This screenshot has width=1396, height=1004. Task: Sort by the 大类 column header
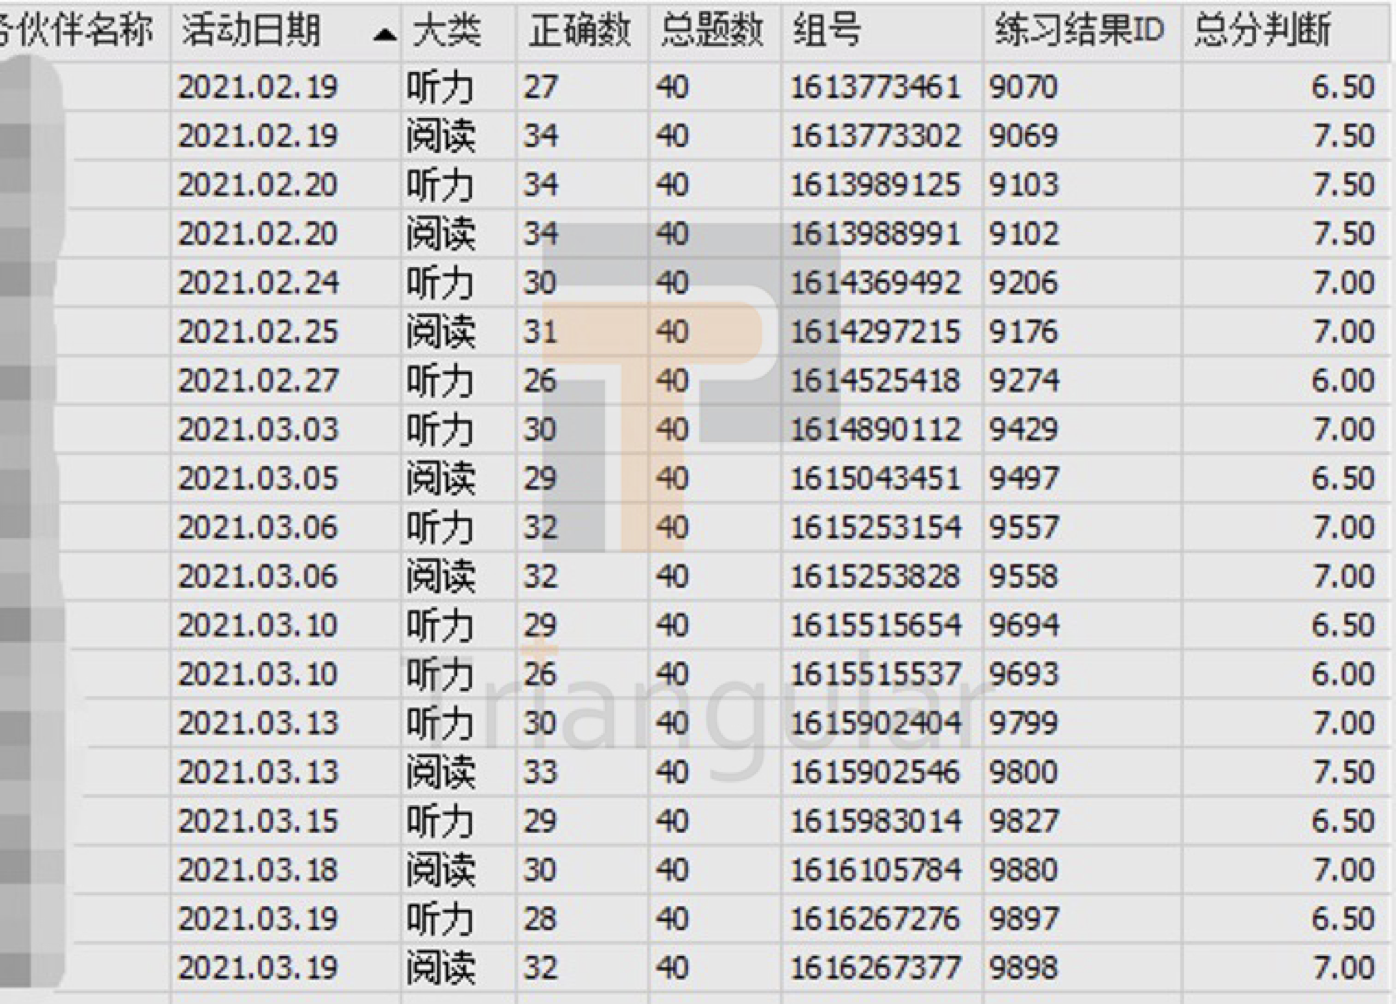[x=446, y=32]
